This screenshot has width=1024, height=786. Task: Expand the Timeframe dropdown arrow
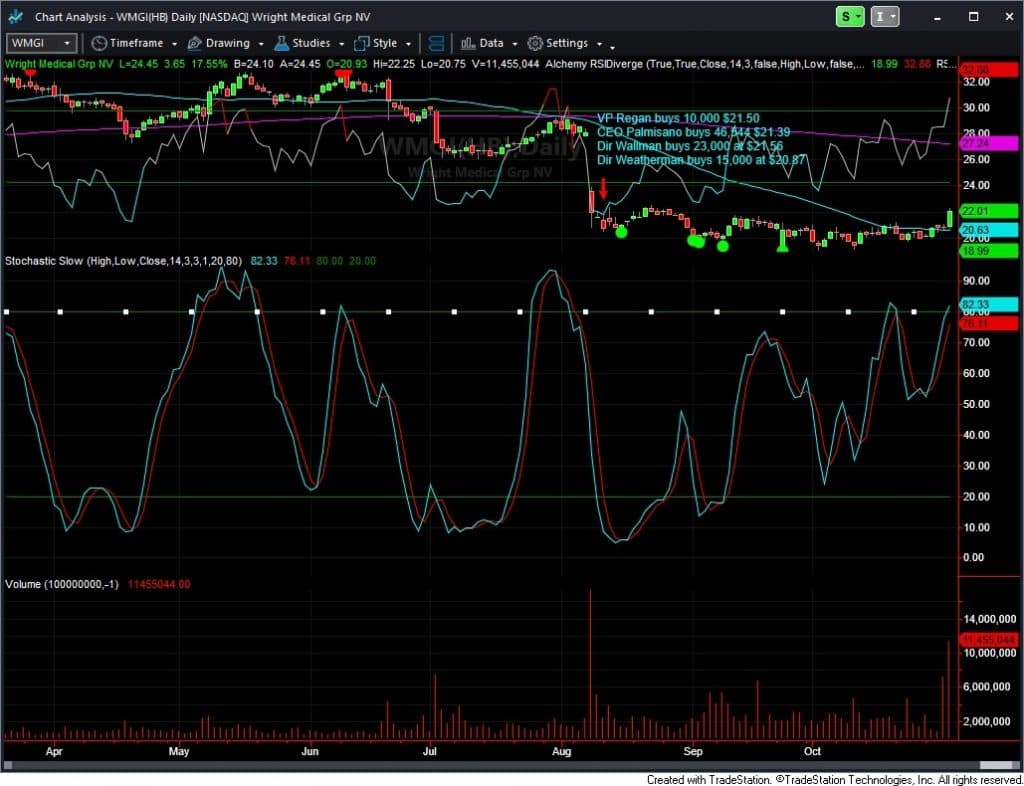click(174, 44)
